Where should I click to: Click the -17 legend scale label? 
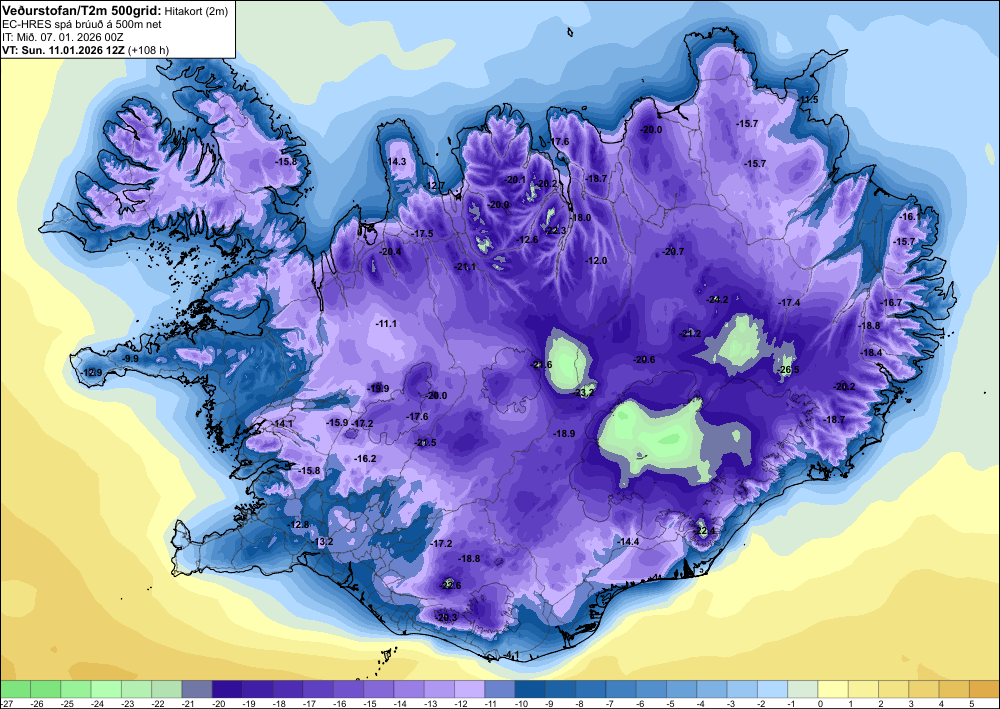tap(309, 703)
